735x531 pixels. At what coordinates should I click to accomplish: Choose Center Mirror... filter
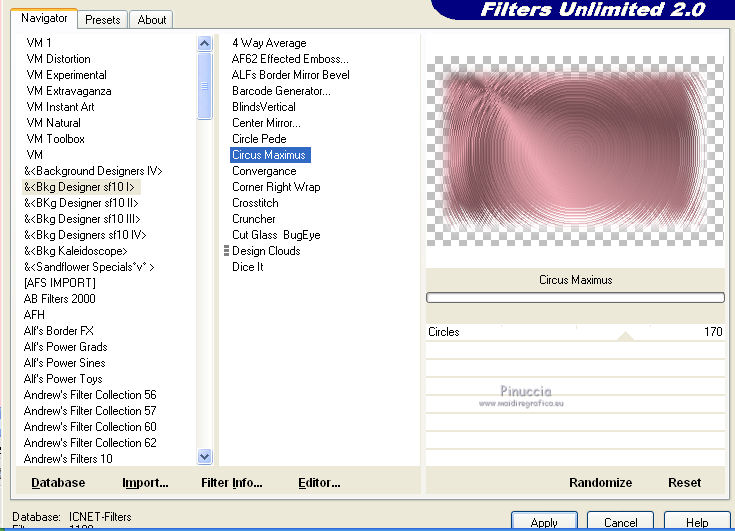coord(266,122)
